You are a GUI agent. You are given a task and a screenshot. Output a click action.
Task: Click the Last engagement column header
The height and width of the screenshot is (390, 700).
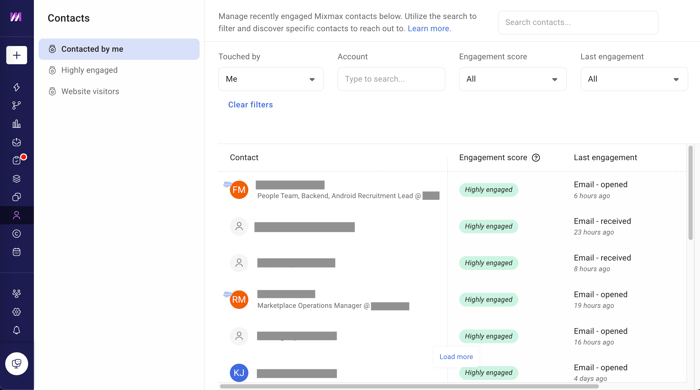(x=605, y=158)
